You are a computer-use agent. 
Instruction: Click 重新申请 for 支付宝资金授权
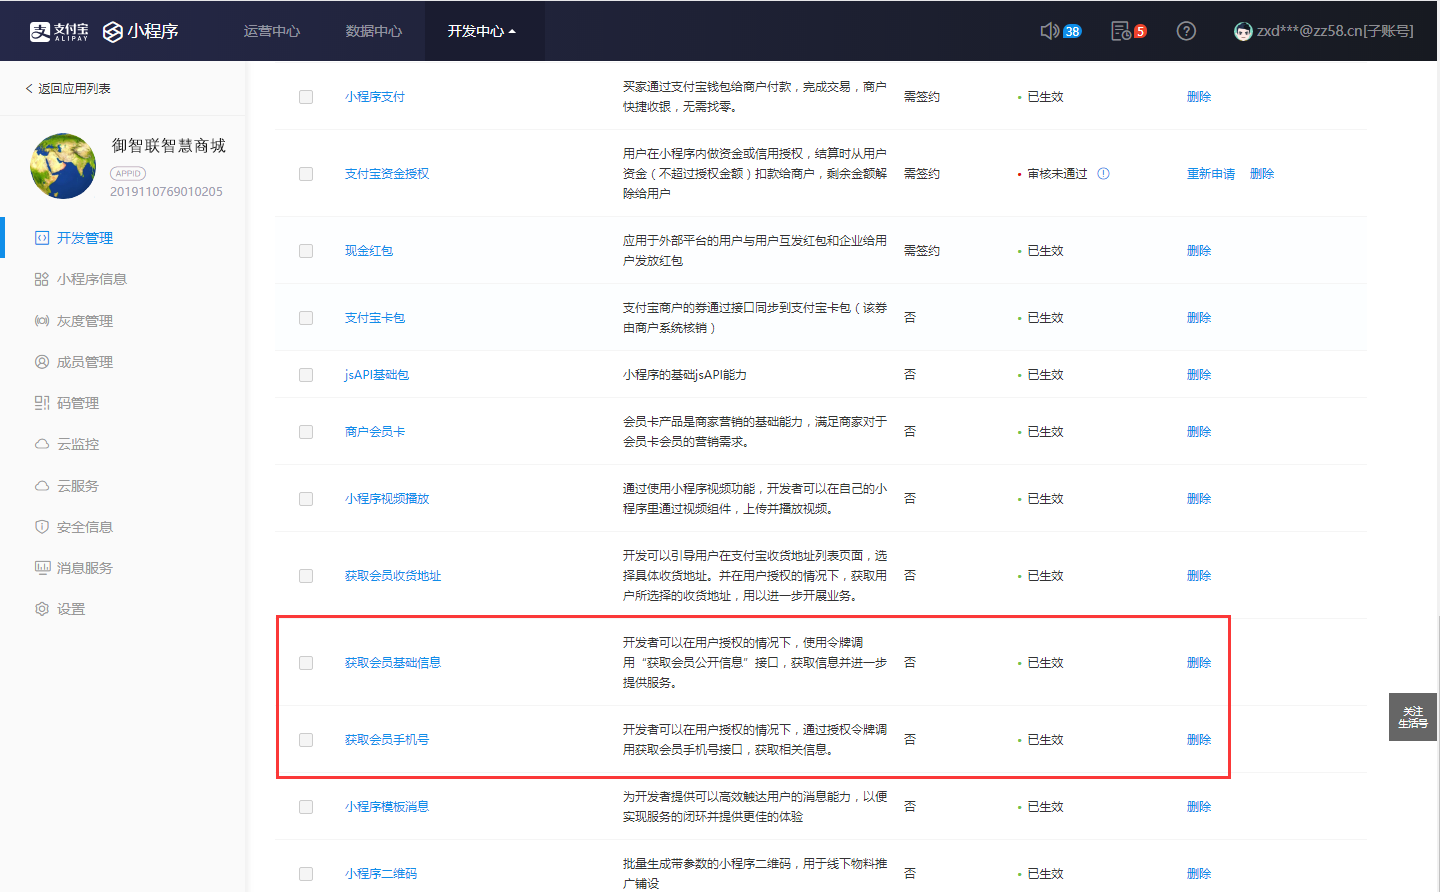tap(1210, 174)
